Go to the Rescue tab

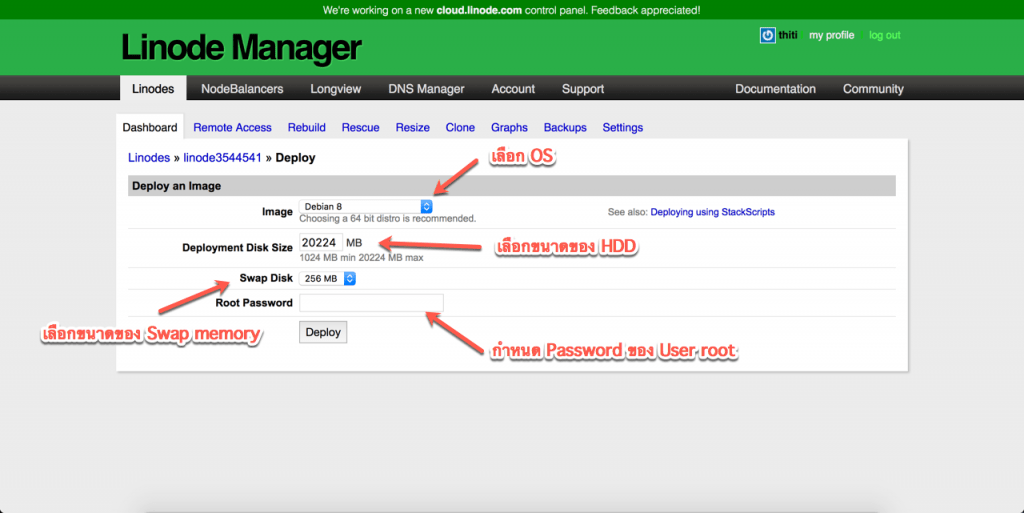[360, 128]
